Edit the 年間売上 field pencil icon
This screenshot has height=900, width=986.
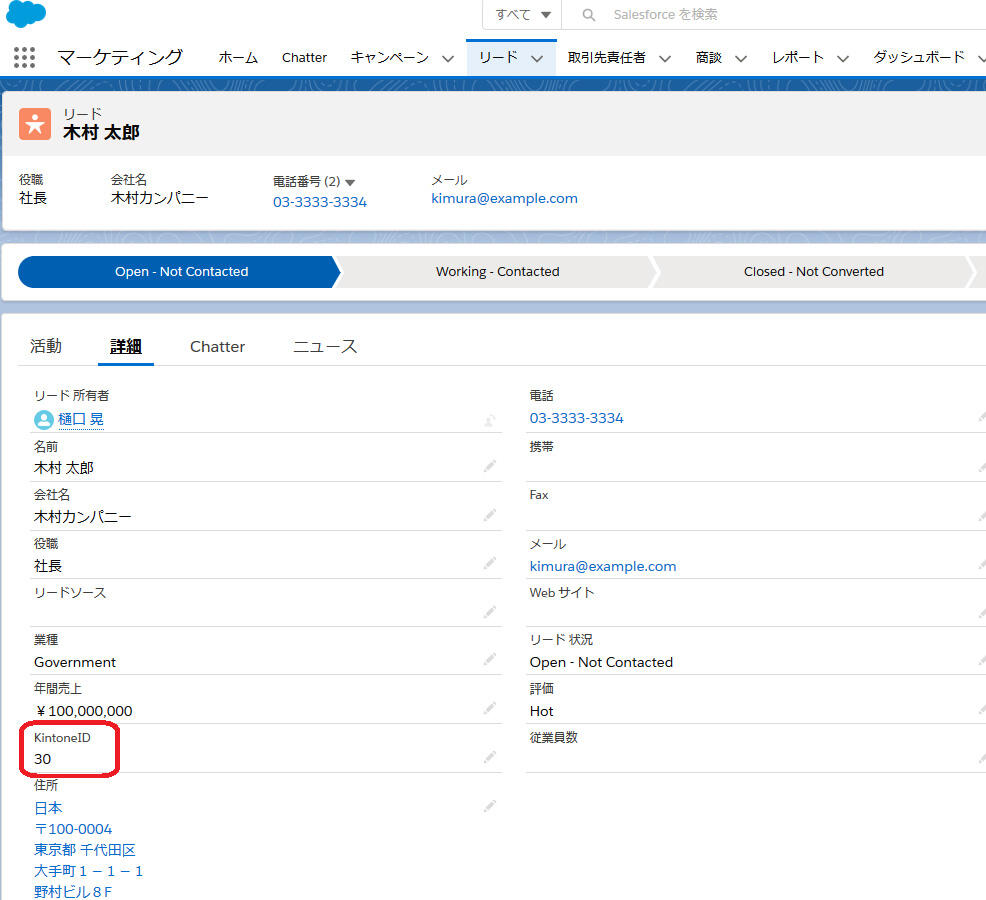(x=489, y=708)
